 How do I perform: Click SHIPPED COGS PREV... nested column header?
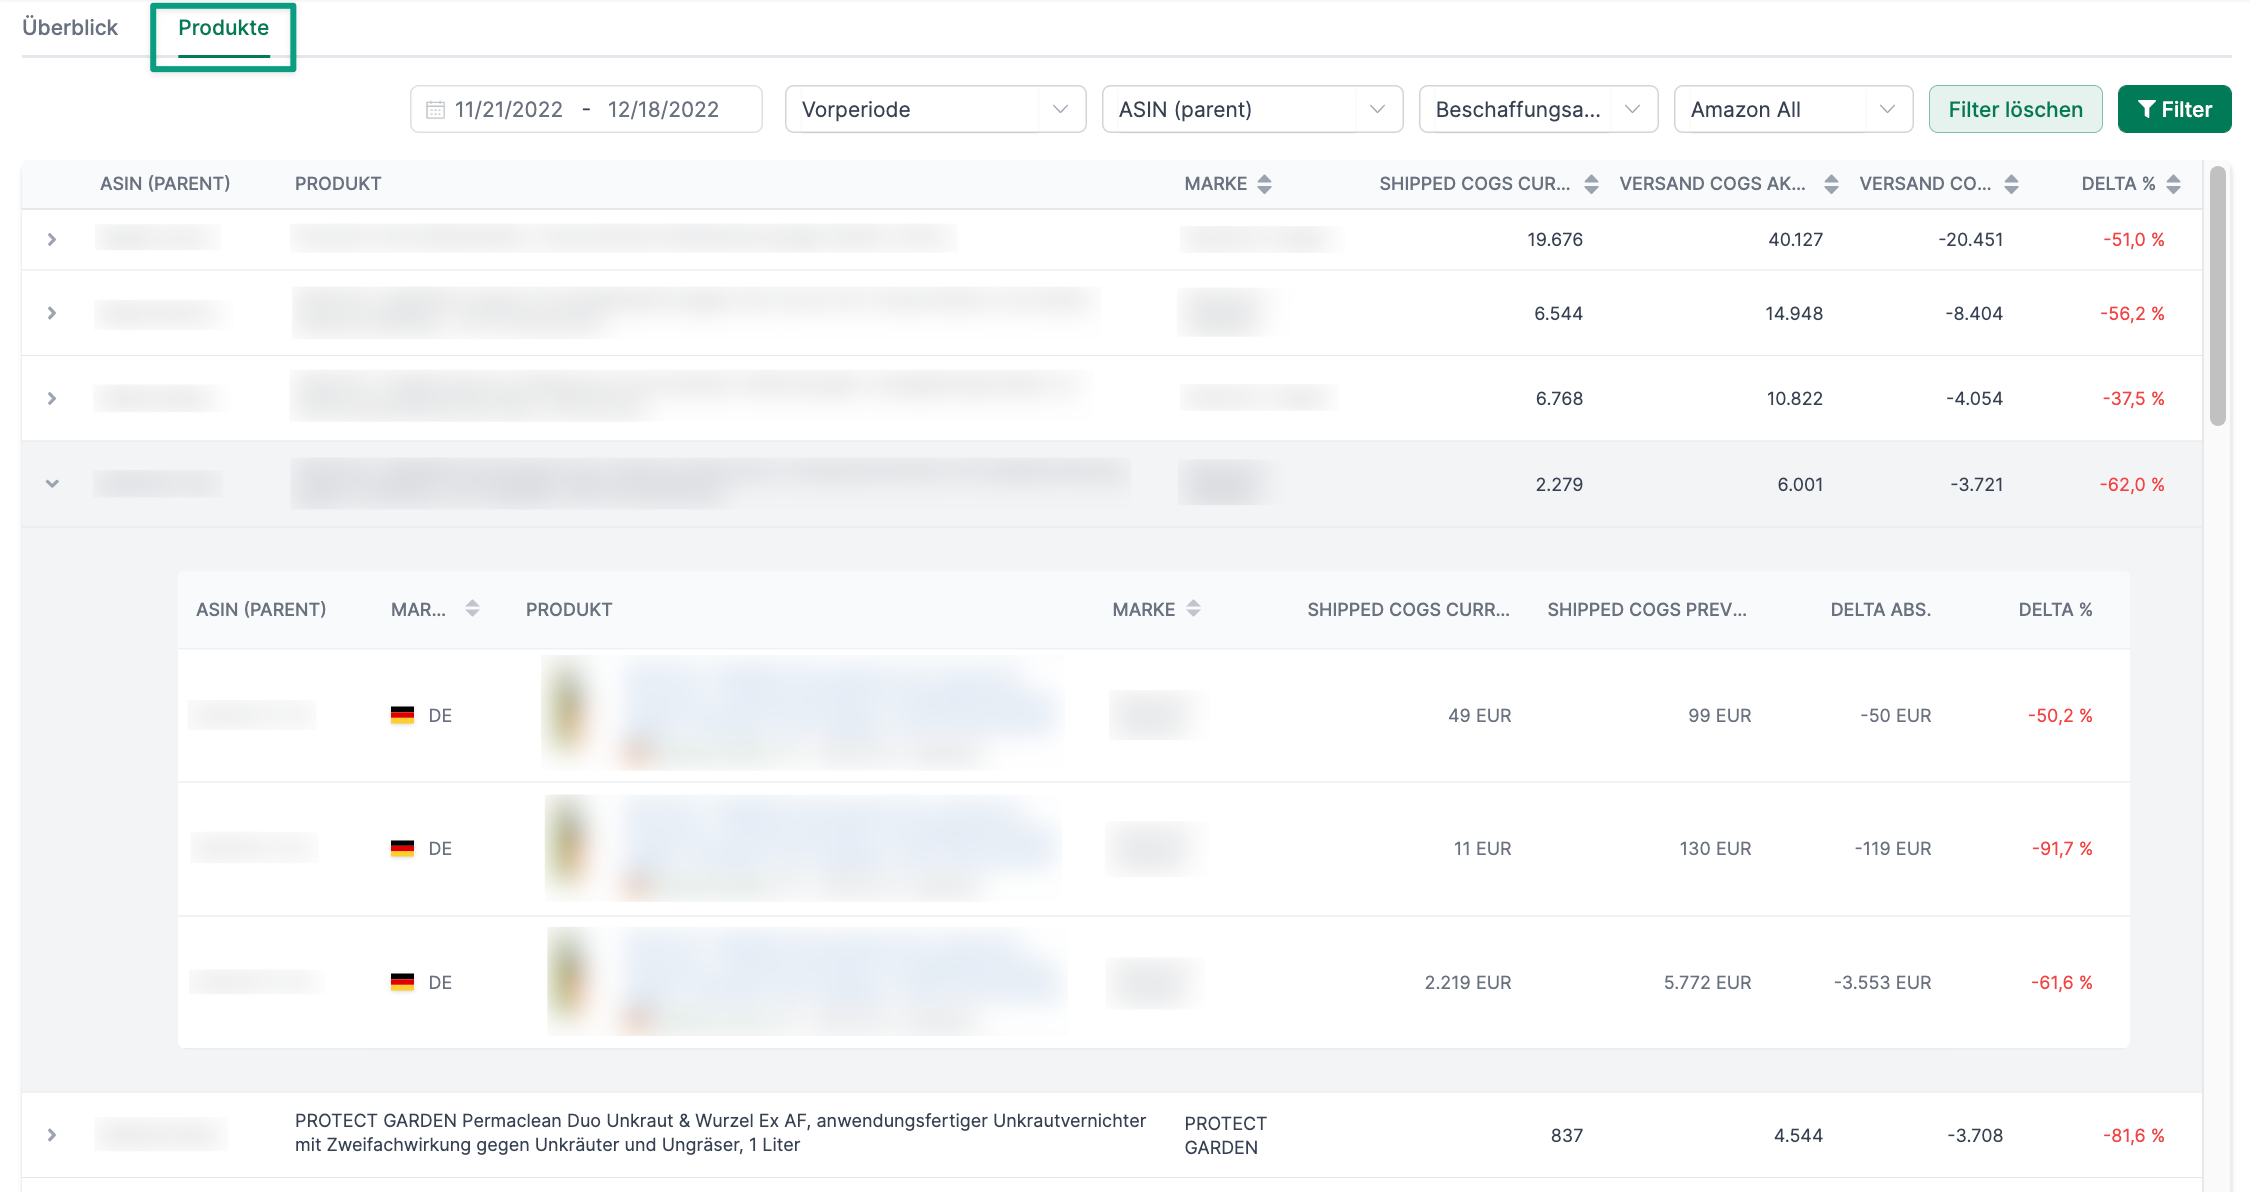click(1647, 610)
